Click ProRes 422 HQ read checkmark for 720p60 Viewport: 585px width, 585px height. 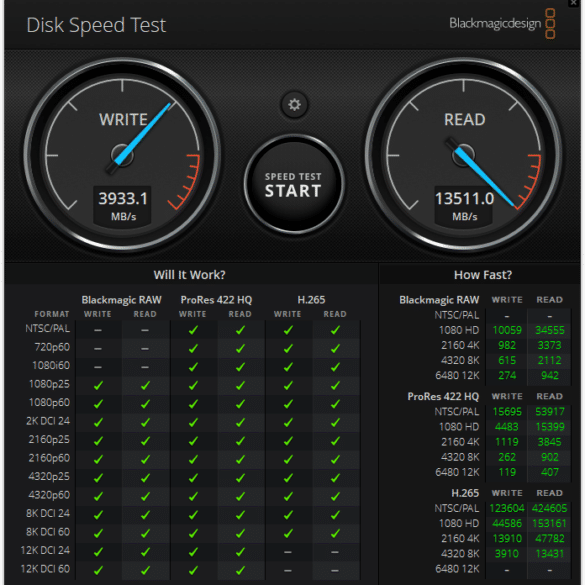[240, 348]
